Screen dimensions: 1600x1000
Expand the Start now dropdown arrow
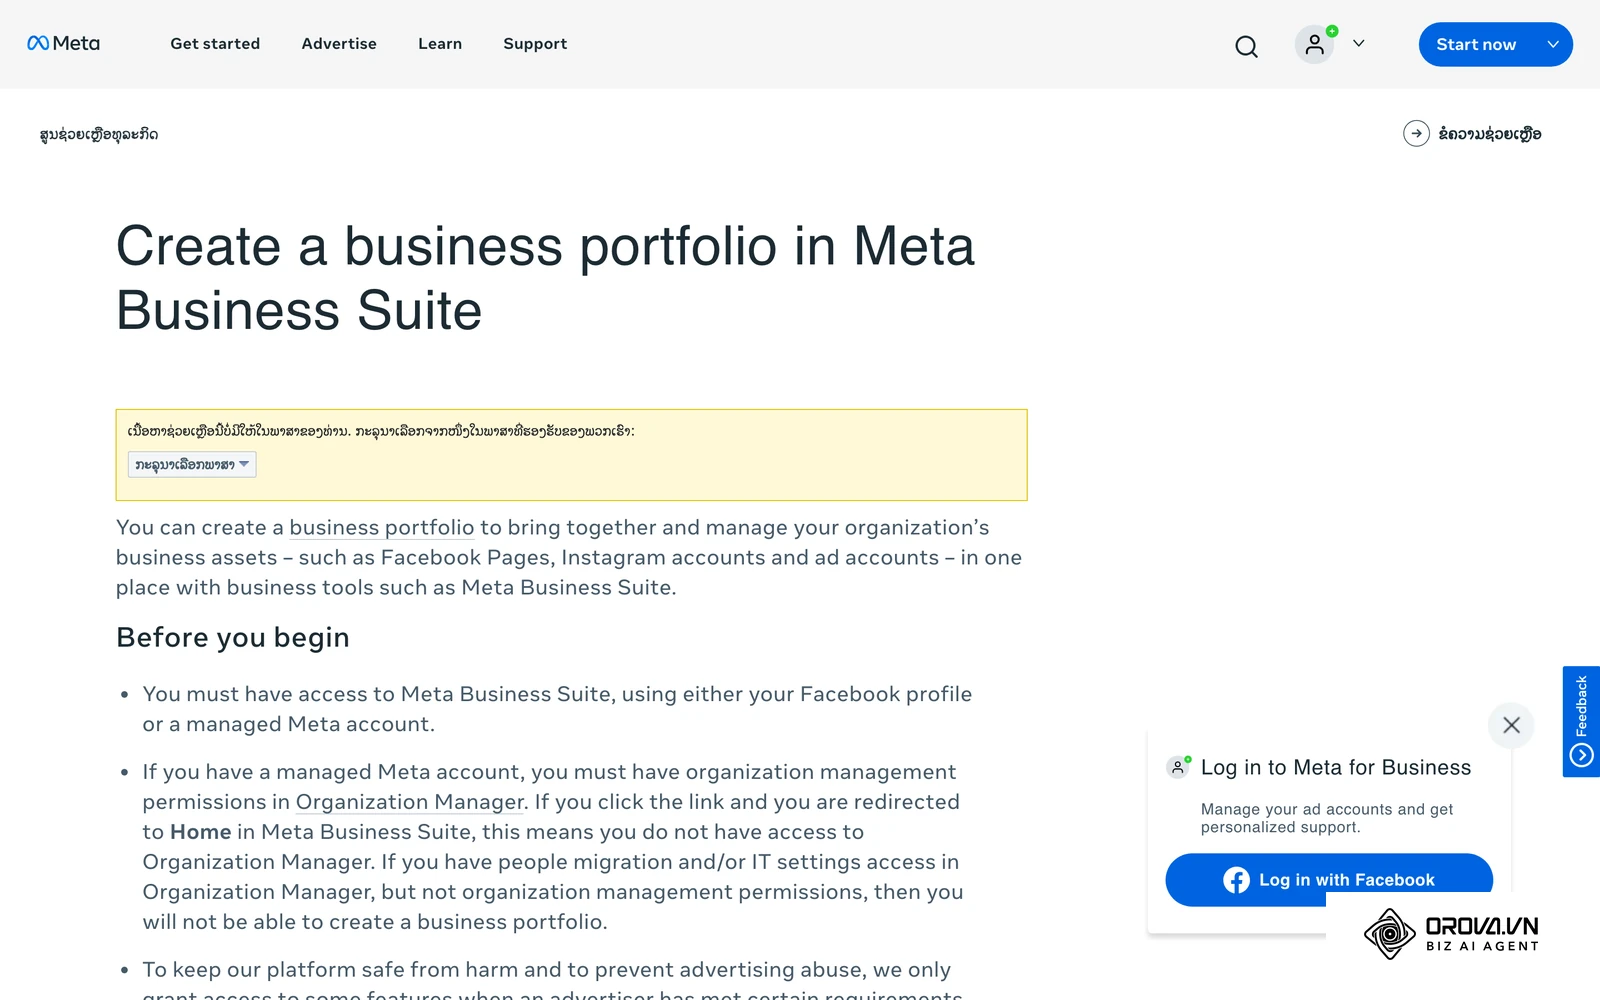(x=1553, y=44)
